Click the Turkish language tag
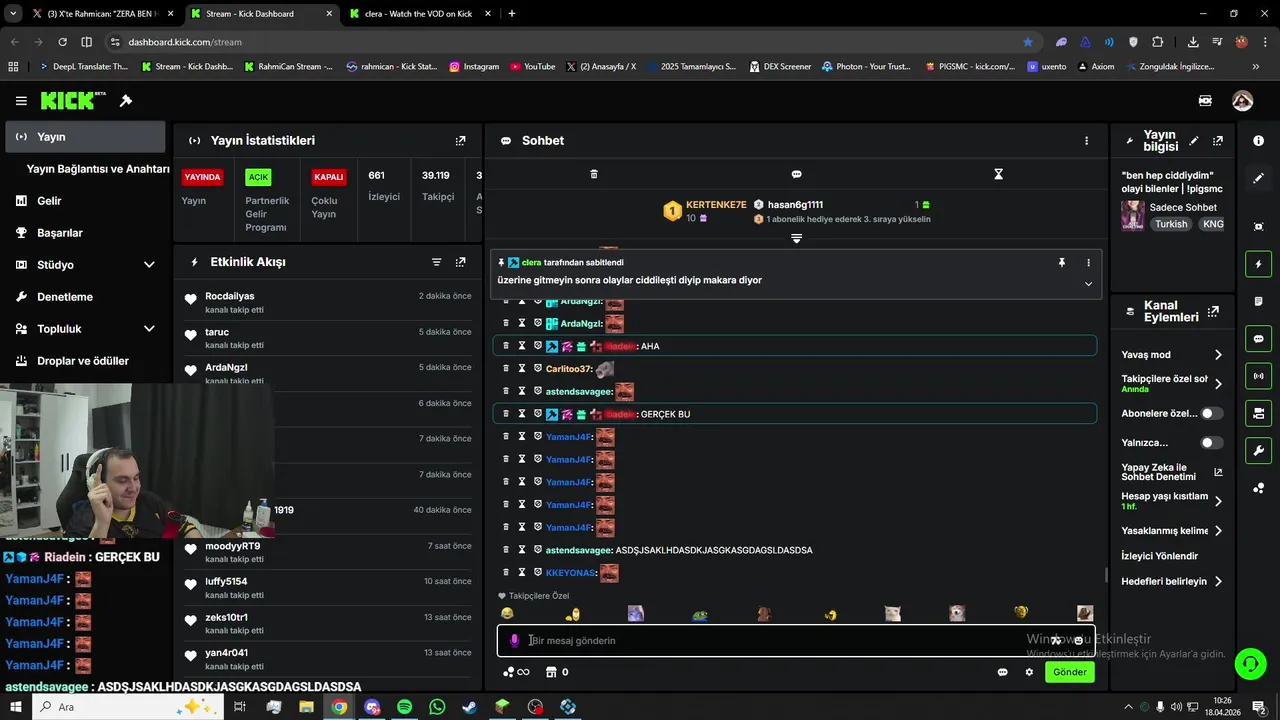Image resolution: width=1280 pixels, height=720 pixels. pyautogui.click(x=1171, y=224)
